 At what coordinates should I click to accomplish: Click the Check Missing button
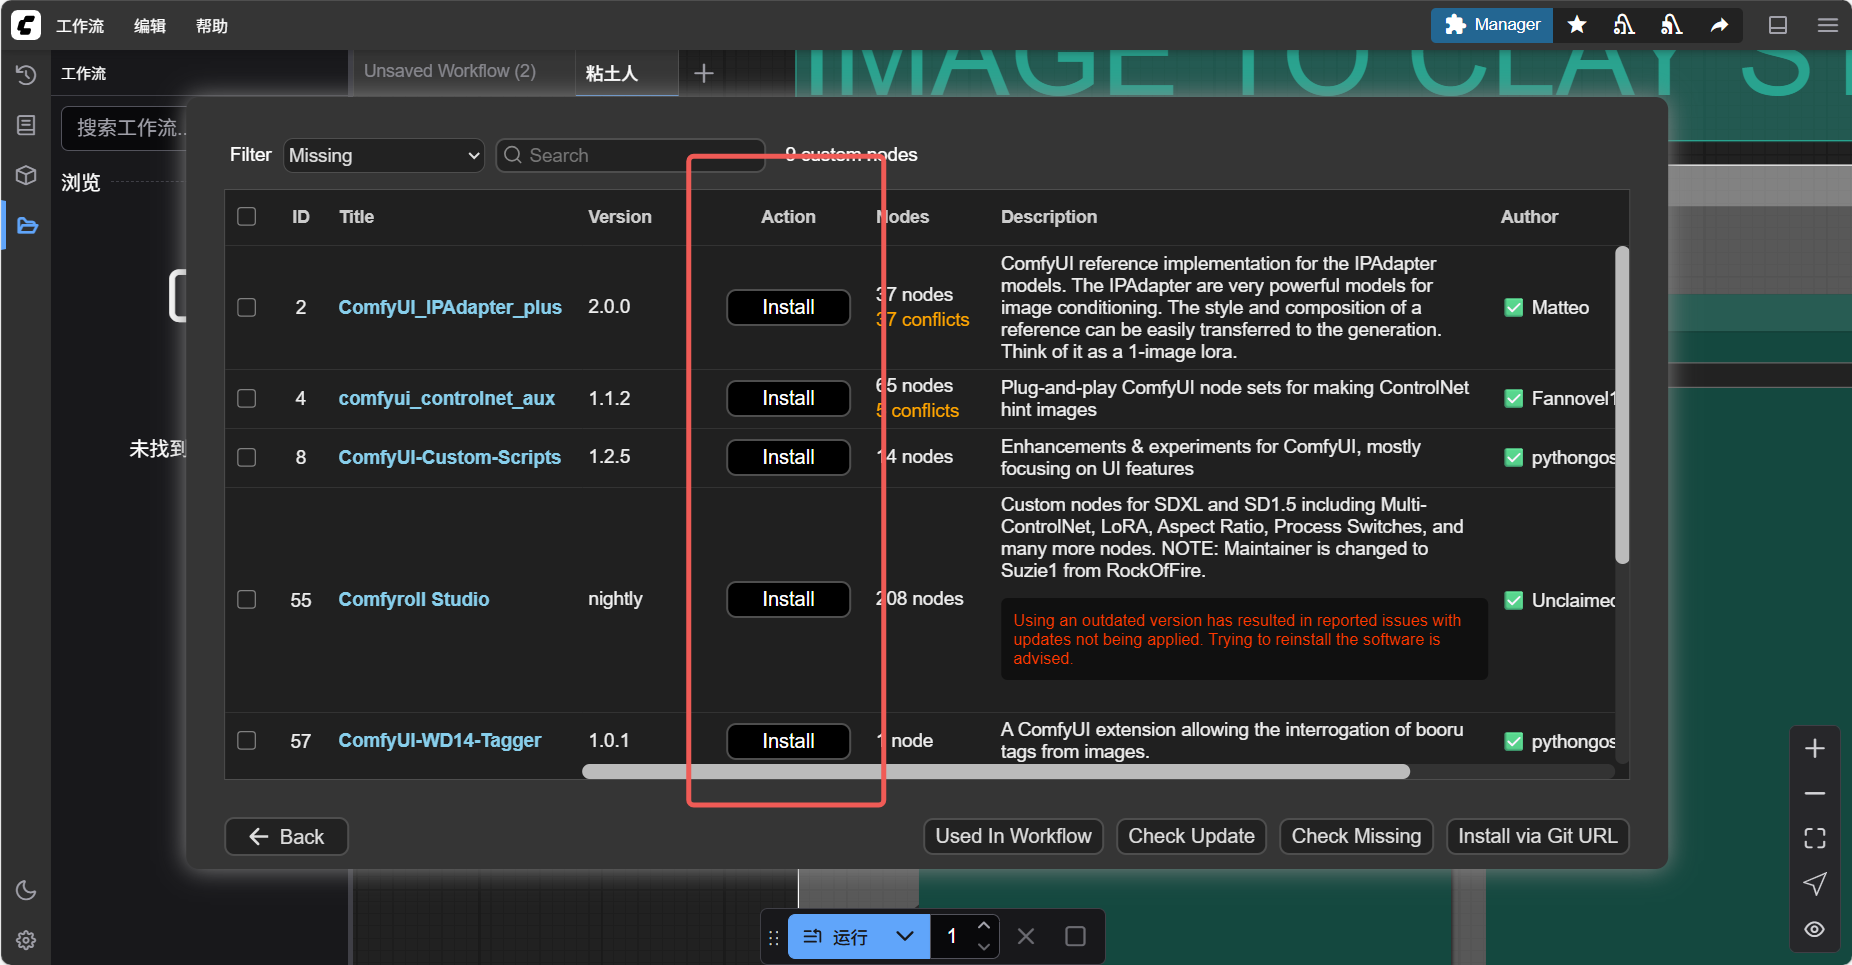[1355, 836]
